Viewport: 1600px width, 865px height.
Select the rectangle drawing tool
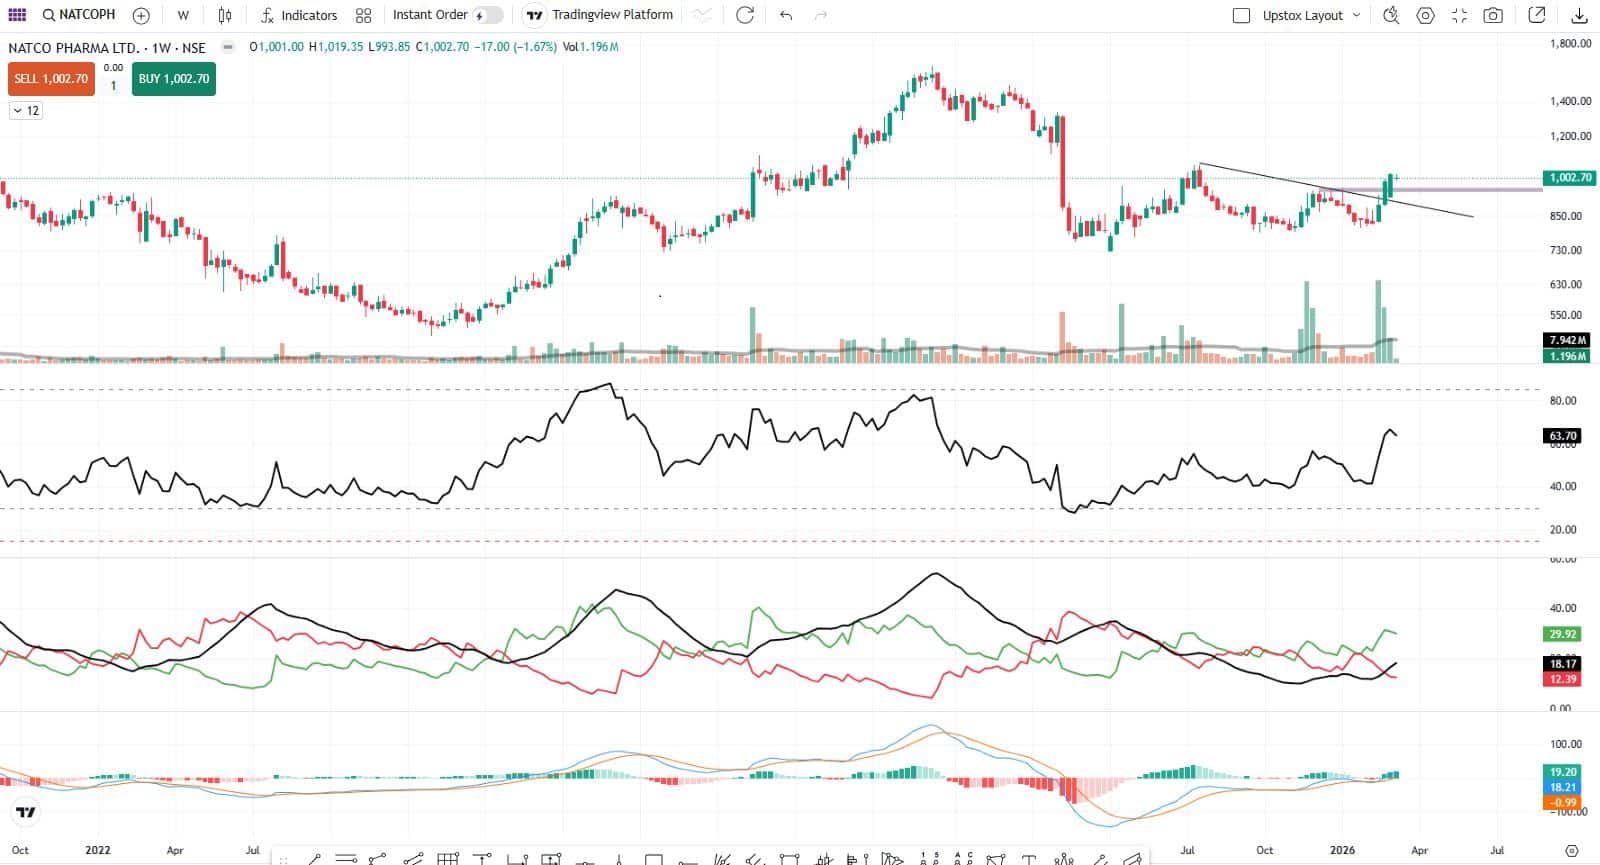tap(653, 859)
